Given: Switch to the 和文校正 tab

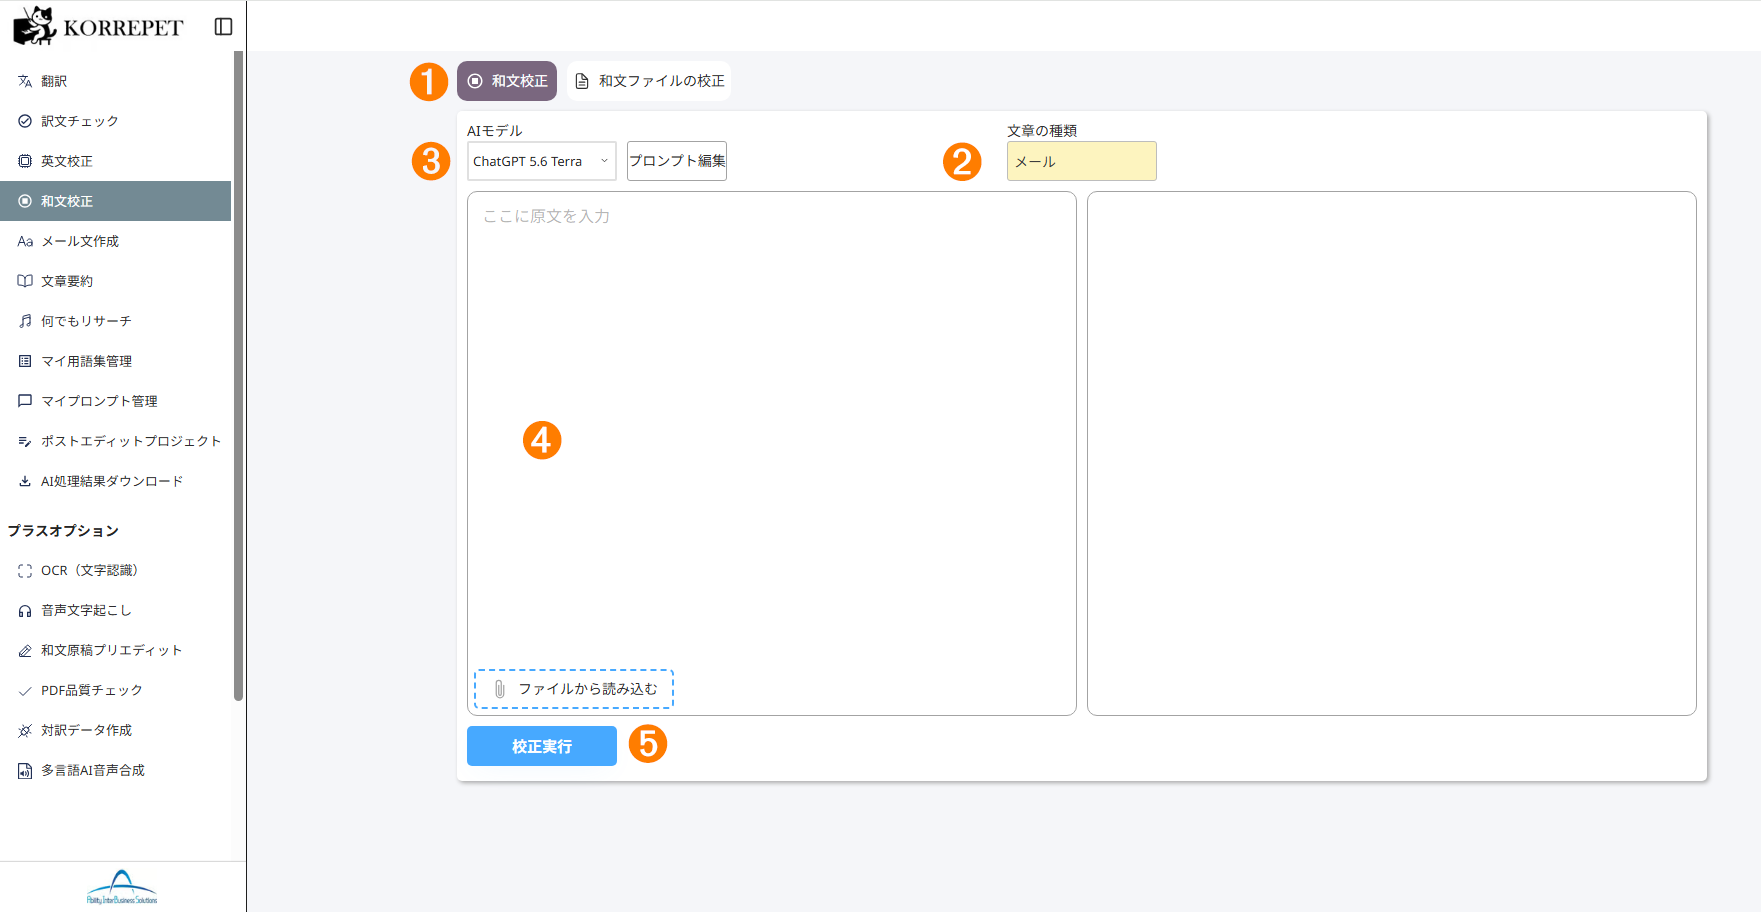Looking at the screenshot, I should coord(507,81).
